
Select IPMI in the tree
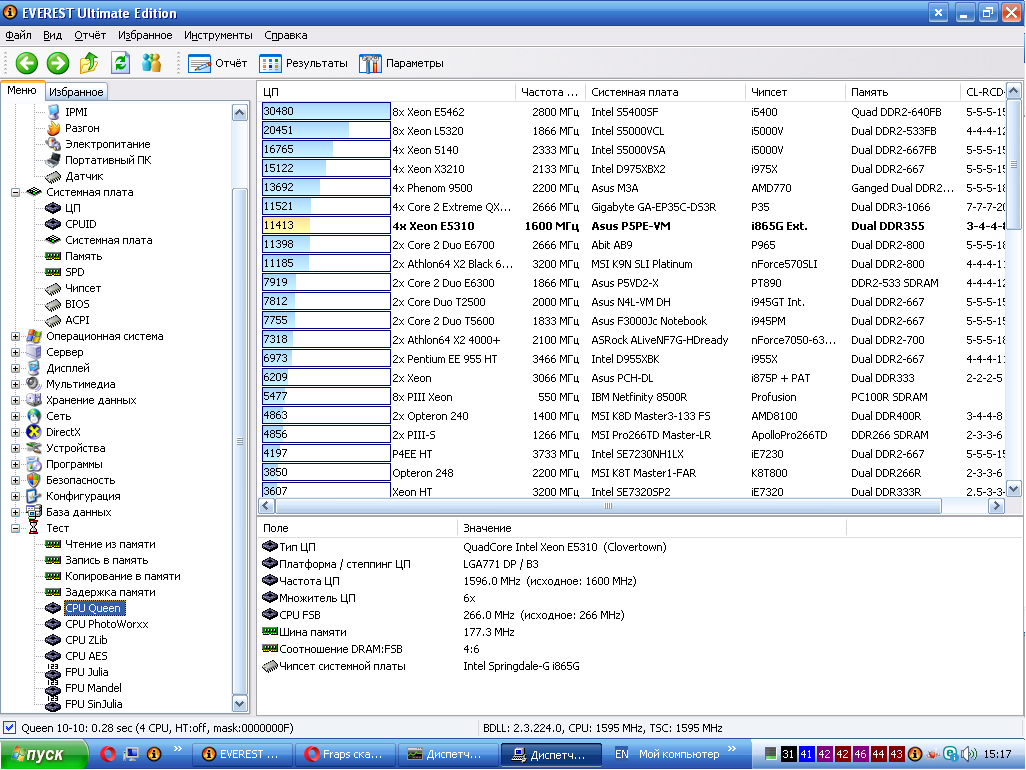[x=76, y=112]
